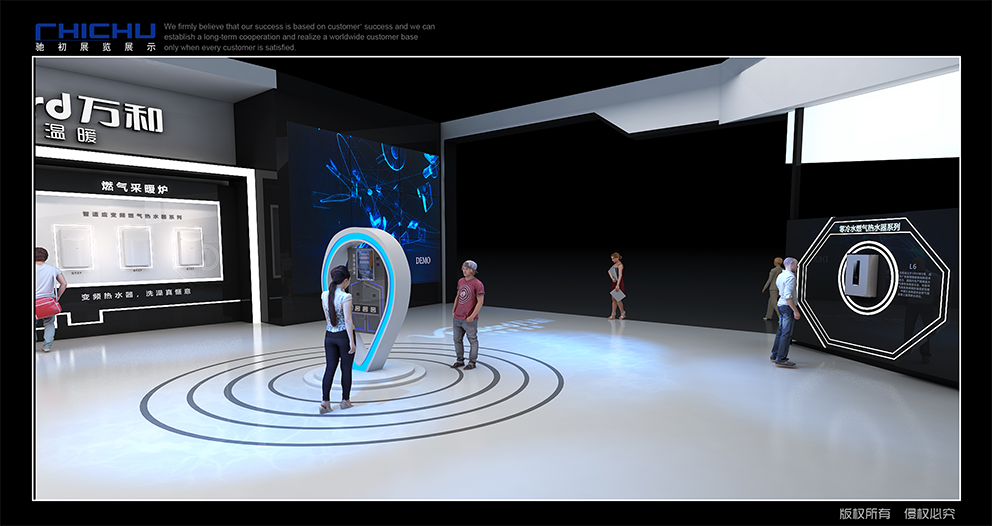Click the woman standing at the kiosk

pos(338,339)
